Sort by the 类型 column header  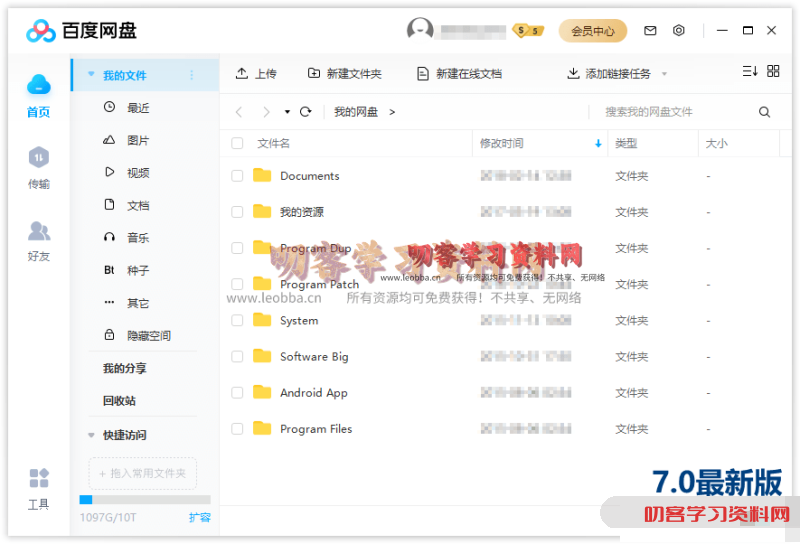[x=626, y=143]
